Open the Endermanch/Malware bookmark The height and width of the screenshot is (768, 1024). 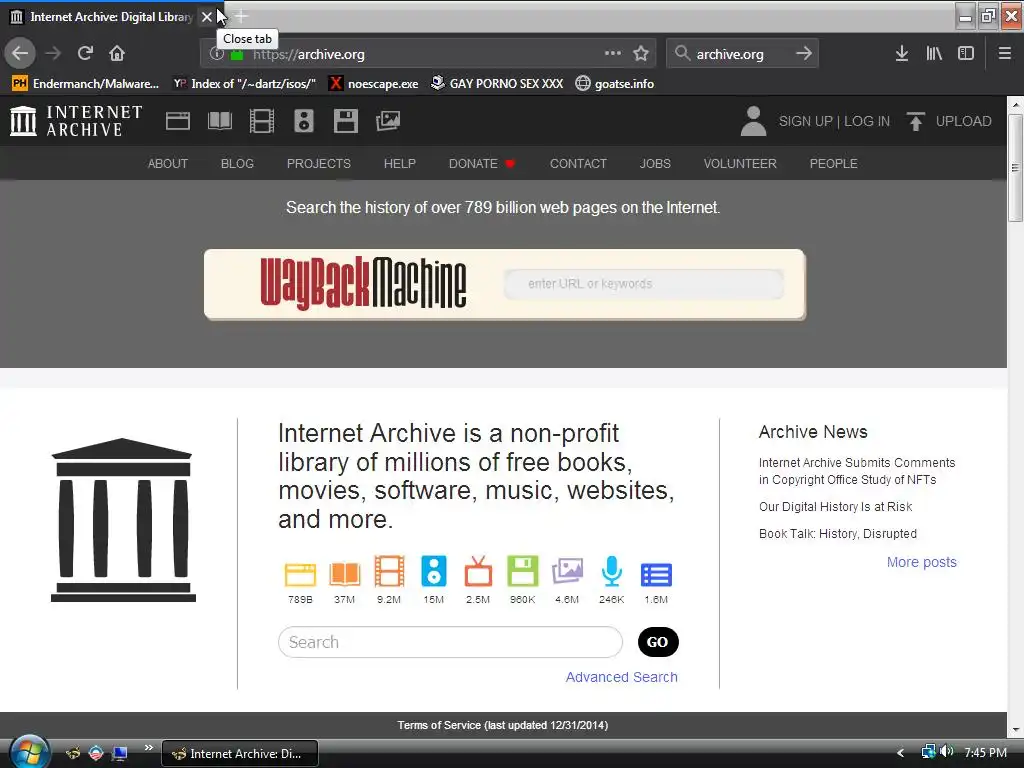click(86, 84)
